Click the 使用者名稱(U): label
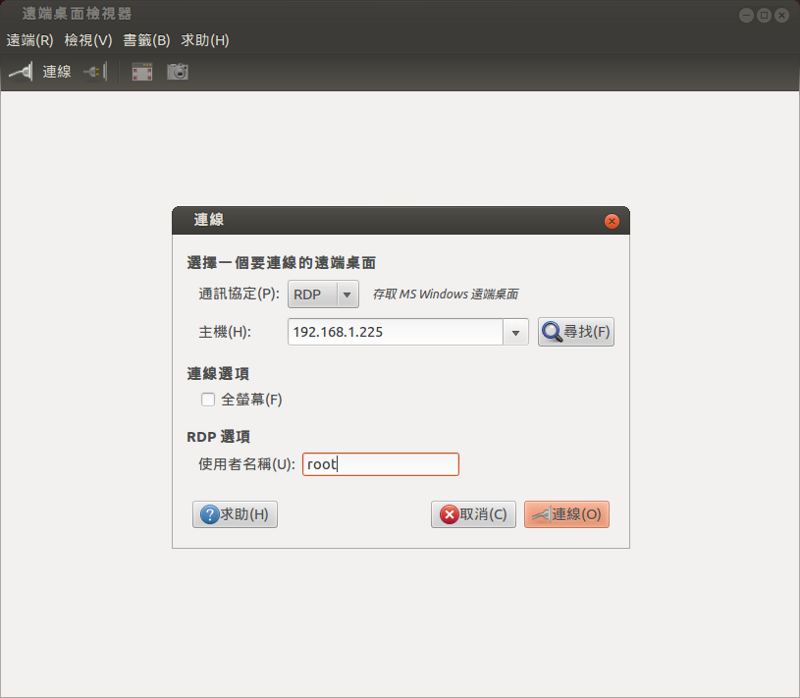The height and width of the screenshot is (698, 800). tap(246, 464)
